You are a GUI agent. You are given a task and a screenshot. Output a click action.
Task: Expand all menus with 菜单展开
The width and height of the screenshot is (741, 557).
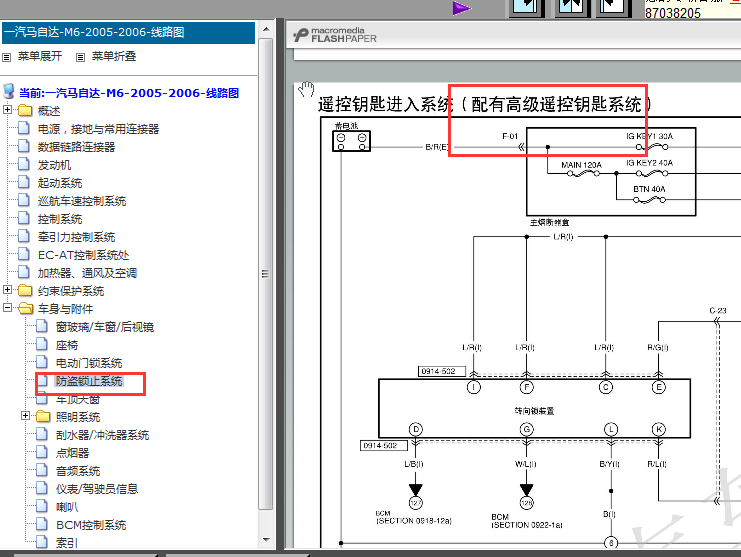click(x=40, y=56)
